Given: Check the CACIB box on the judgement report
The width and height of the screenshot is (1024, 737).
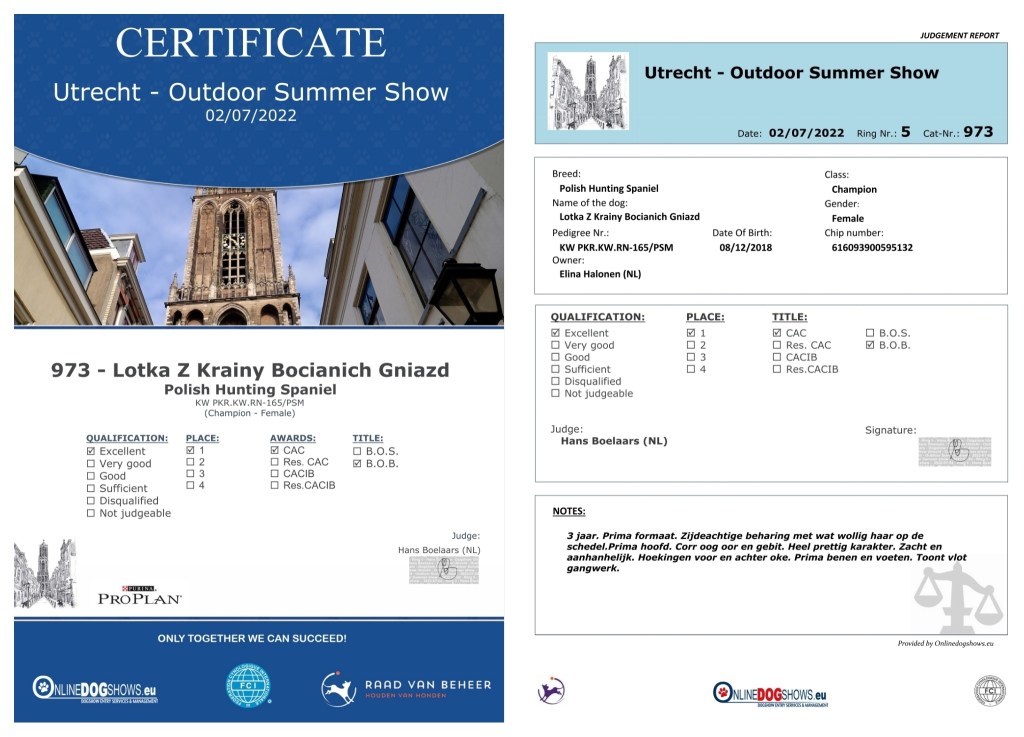Looking at the screenshot, I should pos(778,357).
